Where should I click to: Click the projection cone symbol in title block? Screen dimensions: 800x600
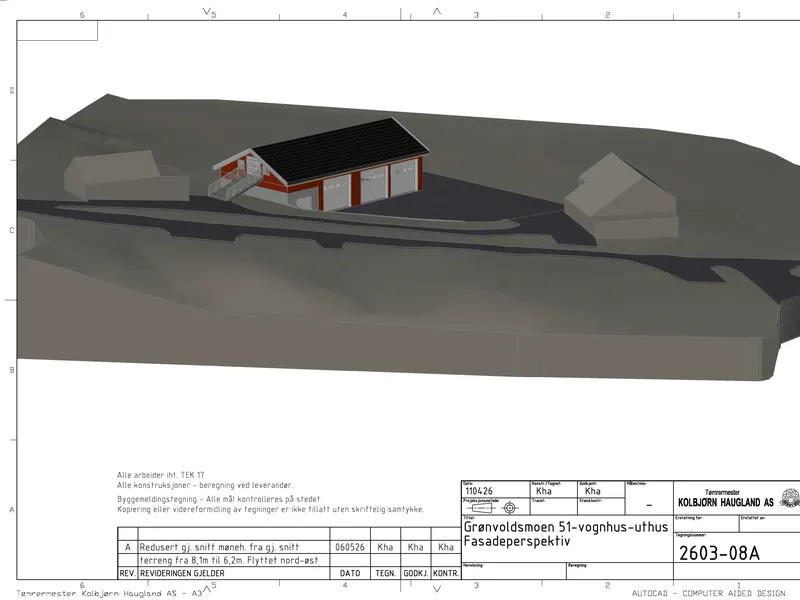480,508
